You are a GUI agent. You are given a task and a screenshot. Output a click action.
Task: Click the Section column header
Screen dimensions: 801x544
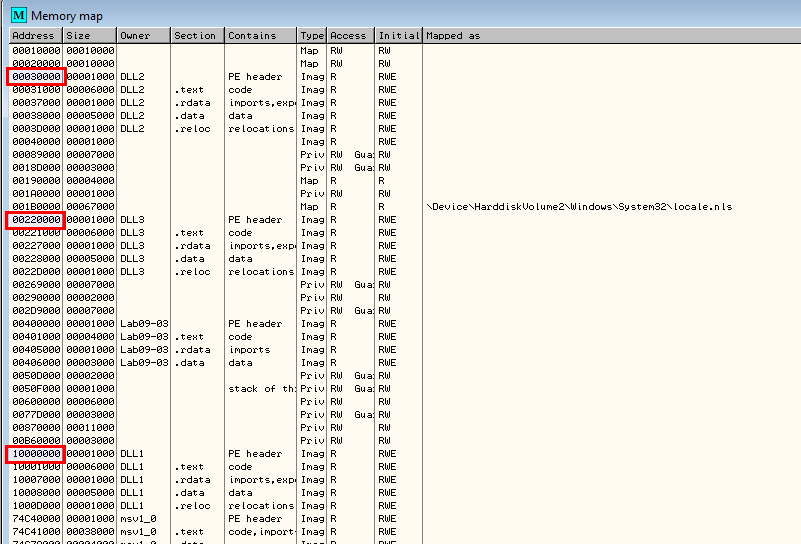coord(196,36)
